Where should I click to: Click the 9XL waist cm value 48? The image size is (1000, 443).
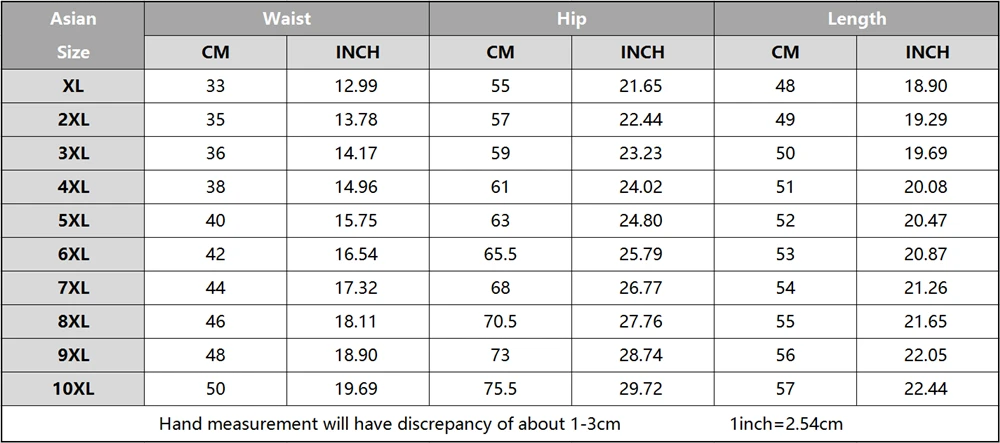coord(216,355)
